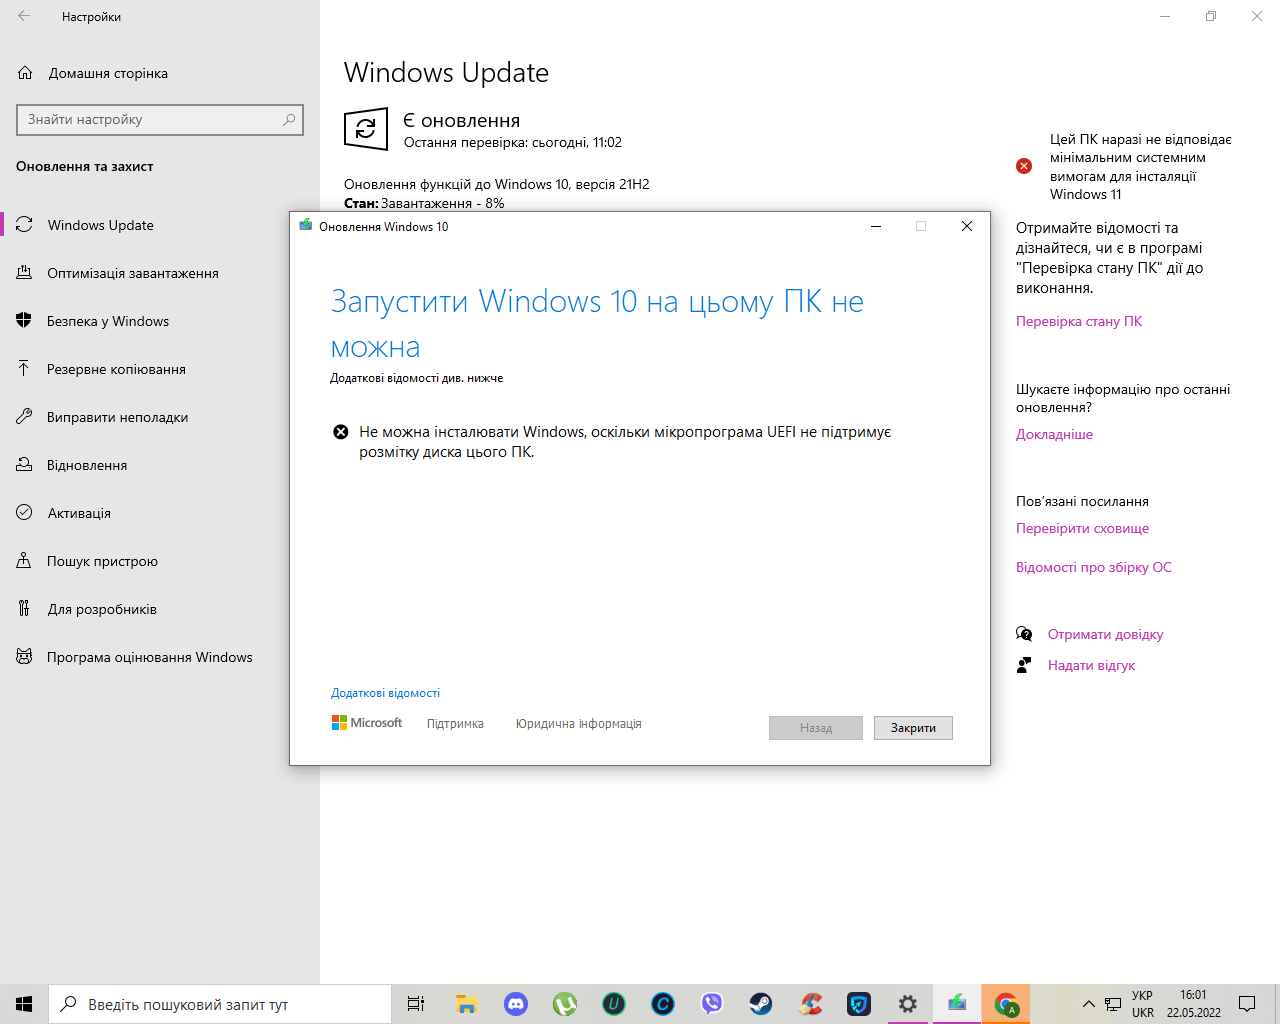1280x1024 pixels.
Task: Open Перевірити сховище link
Action: [1082, 528]
